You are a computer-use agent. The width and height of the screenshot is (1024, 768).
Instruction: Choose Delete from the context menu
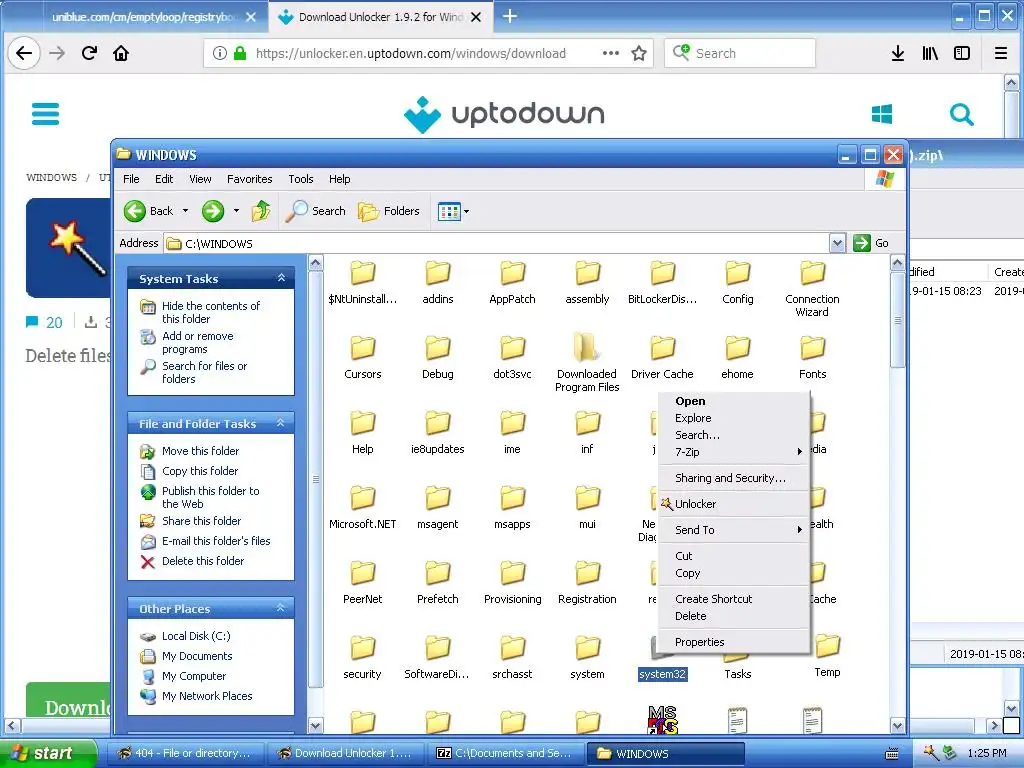point(735,616)
